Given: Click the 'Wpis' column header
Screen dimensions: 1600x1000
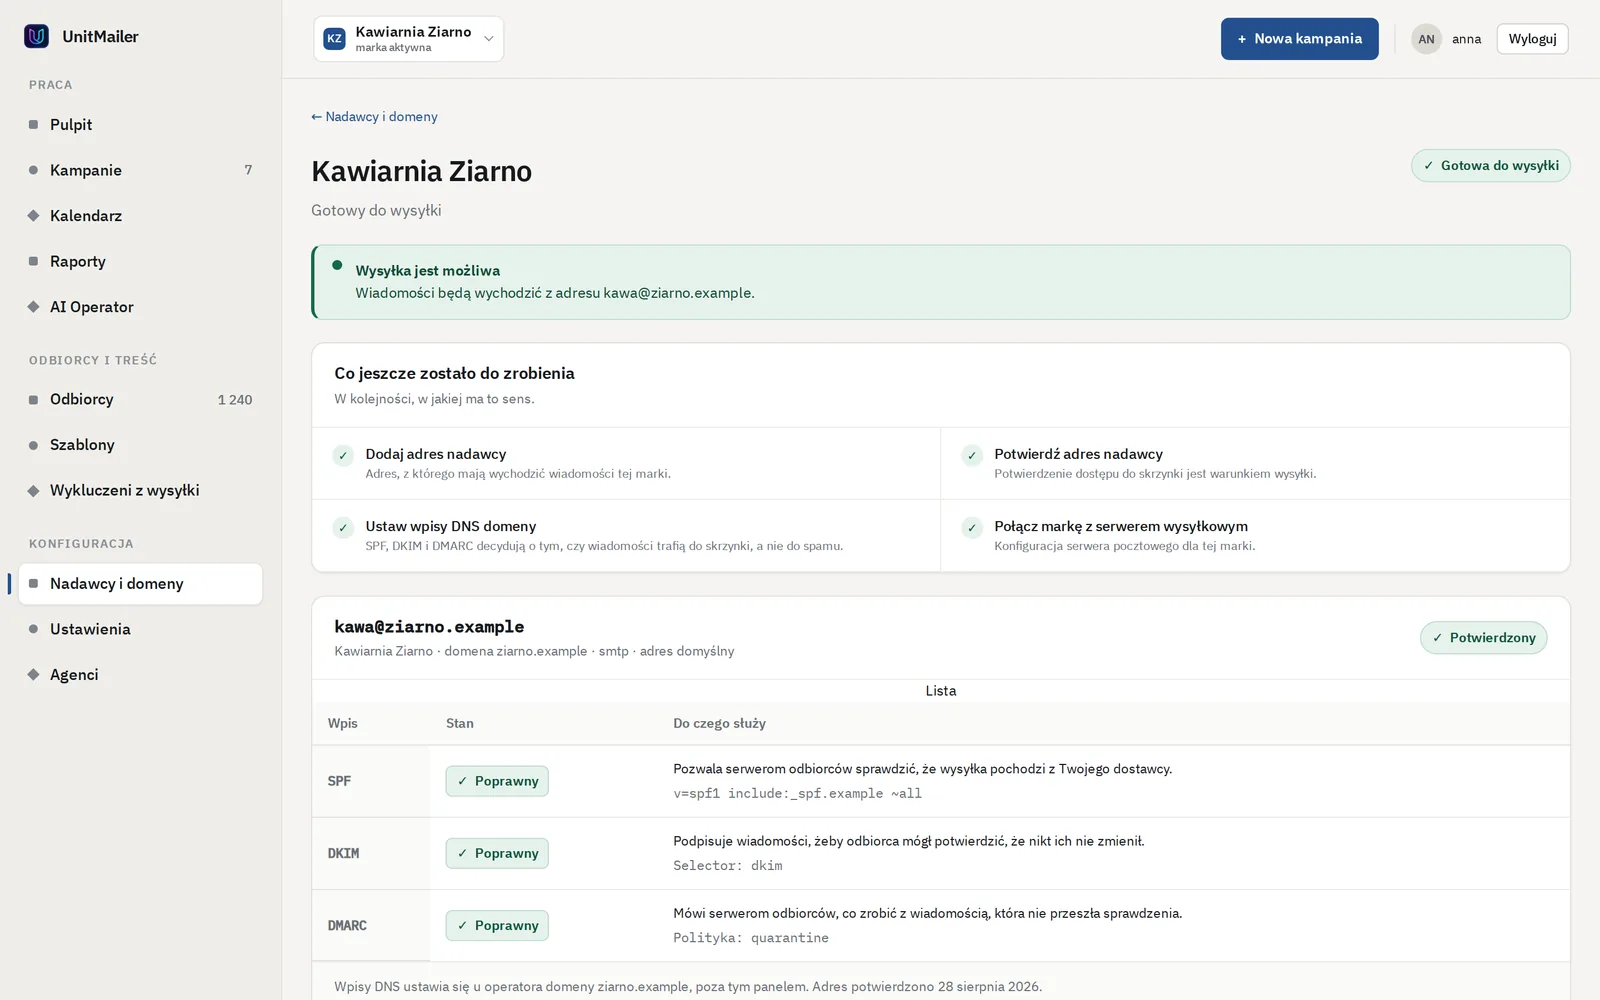Looking at the screenshot, I should (343, 723).
